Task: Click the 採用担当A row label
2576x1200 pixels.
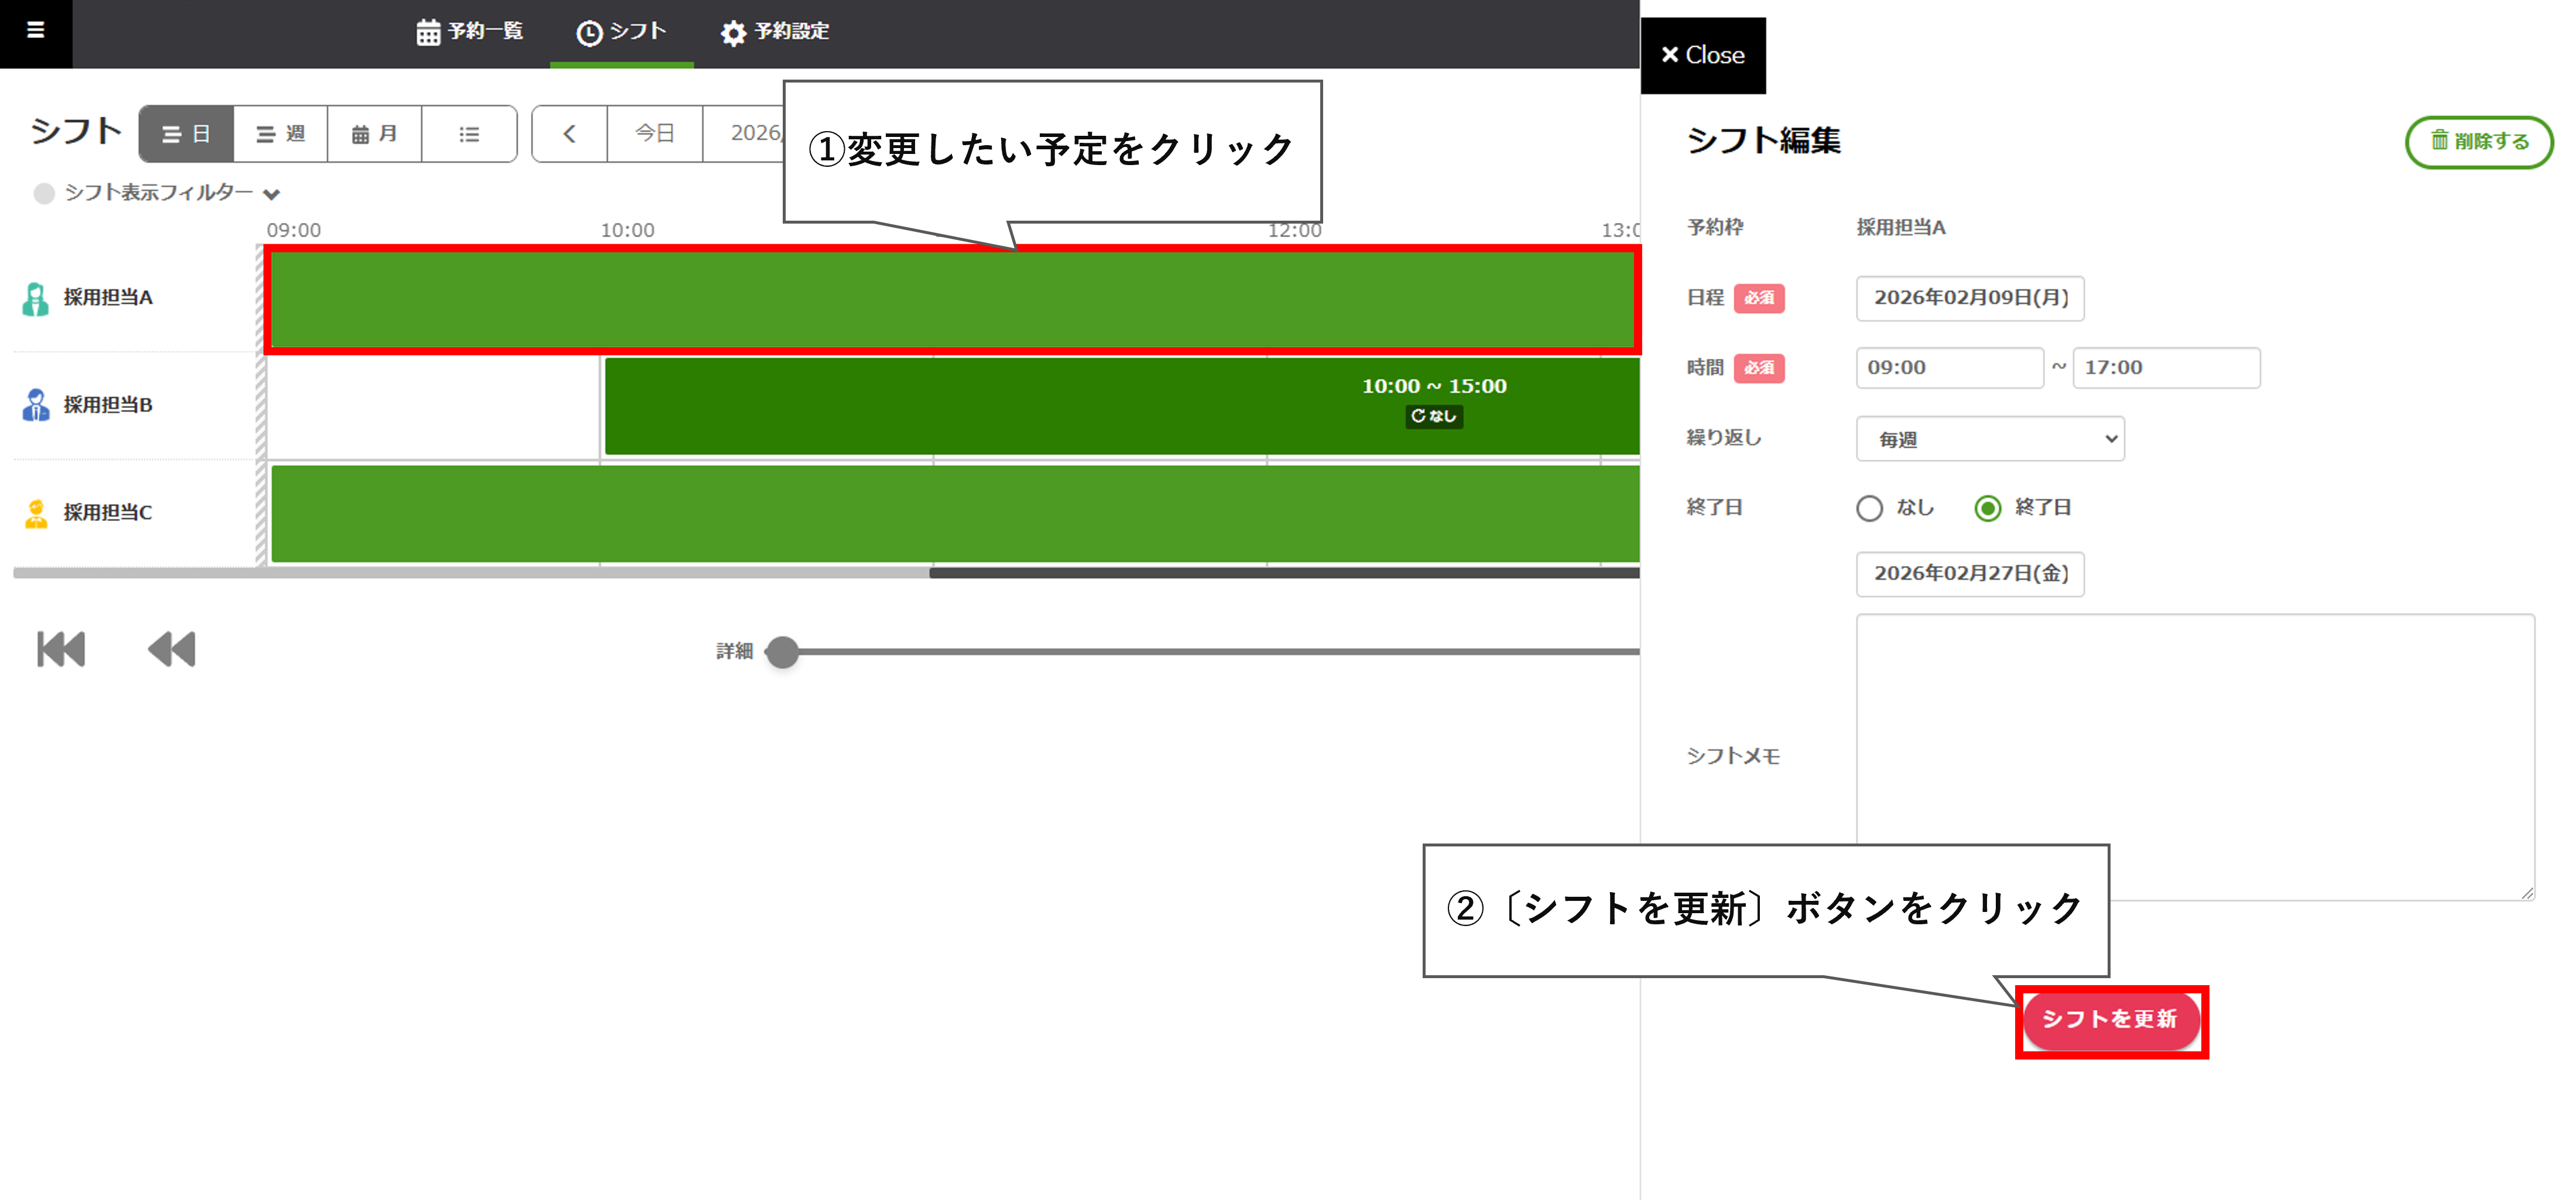Action: [x=108, y=298]
